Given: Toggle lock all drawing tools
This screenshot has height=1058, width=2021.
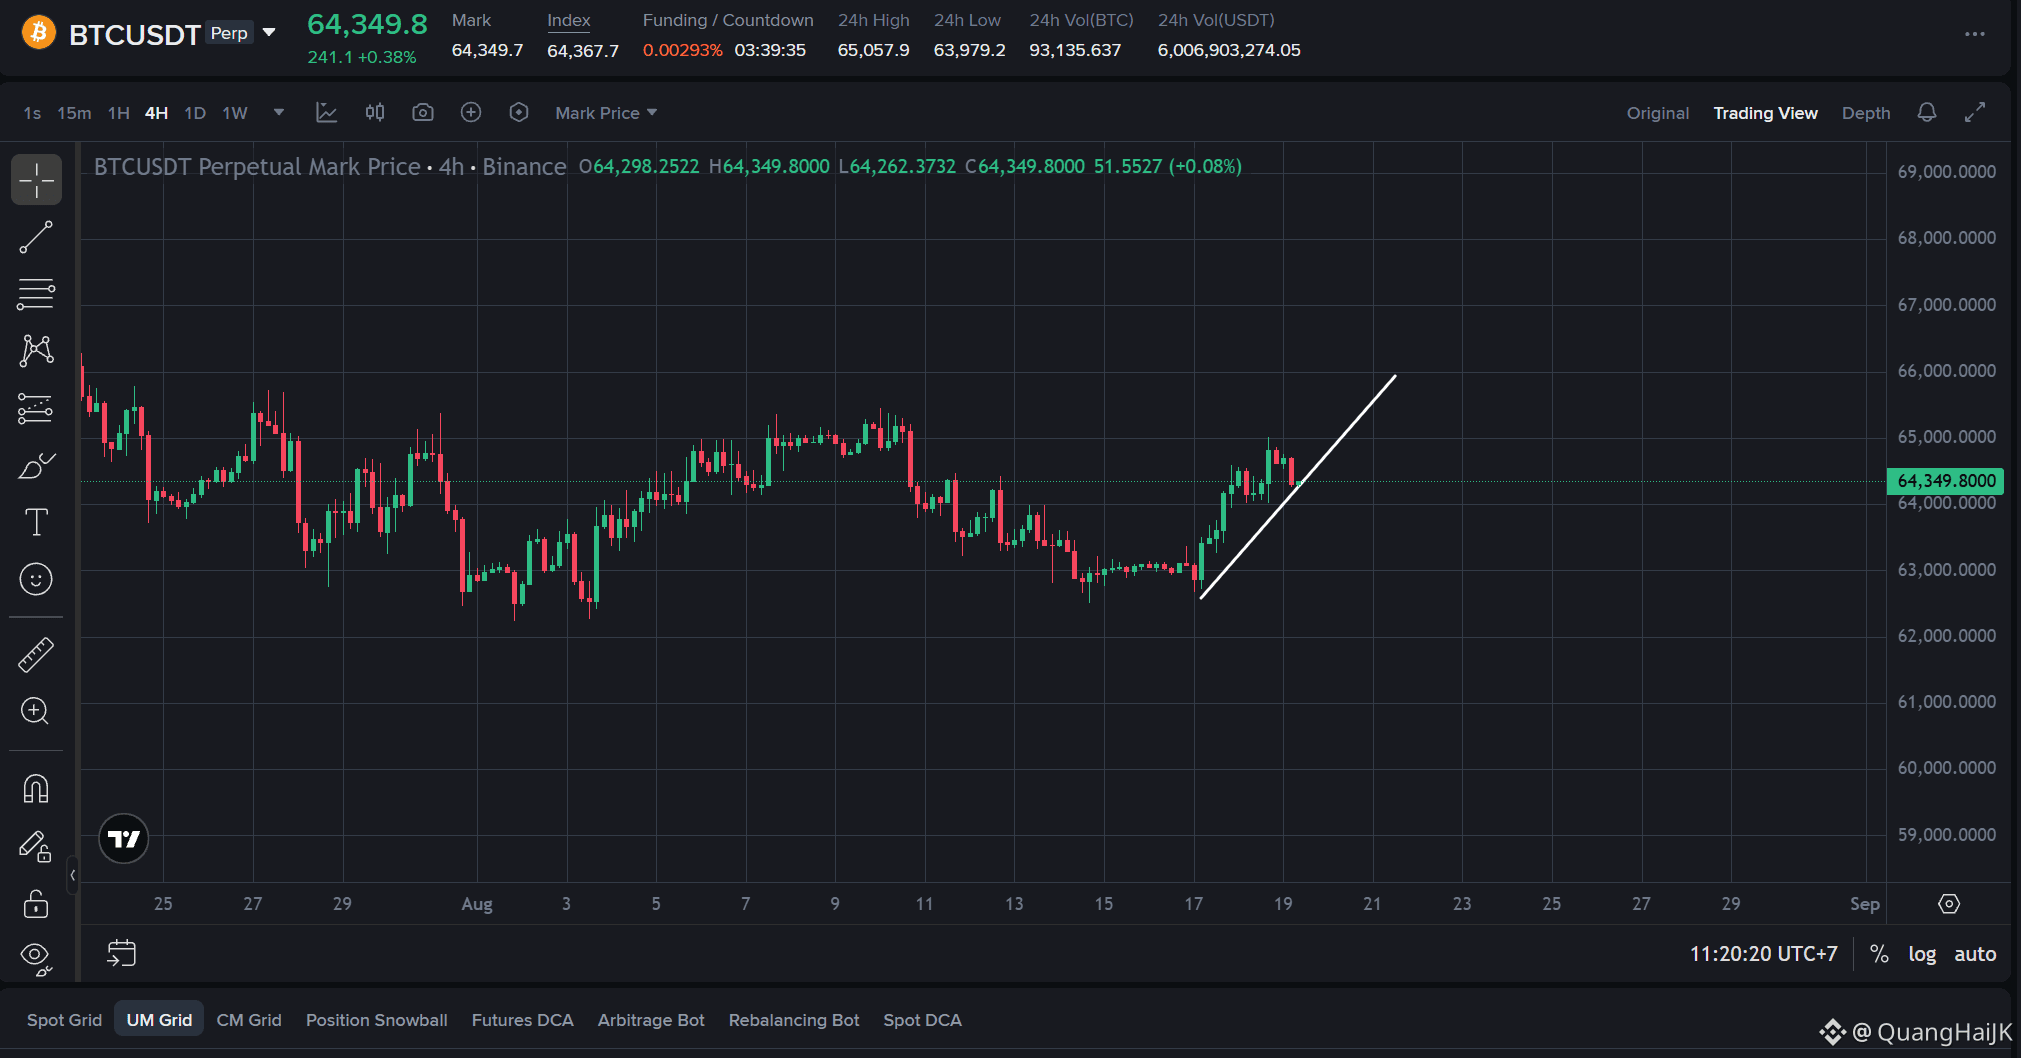Looking at the screenshot, I should pos(36,904).
